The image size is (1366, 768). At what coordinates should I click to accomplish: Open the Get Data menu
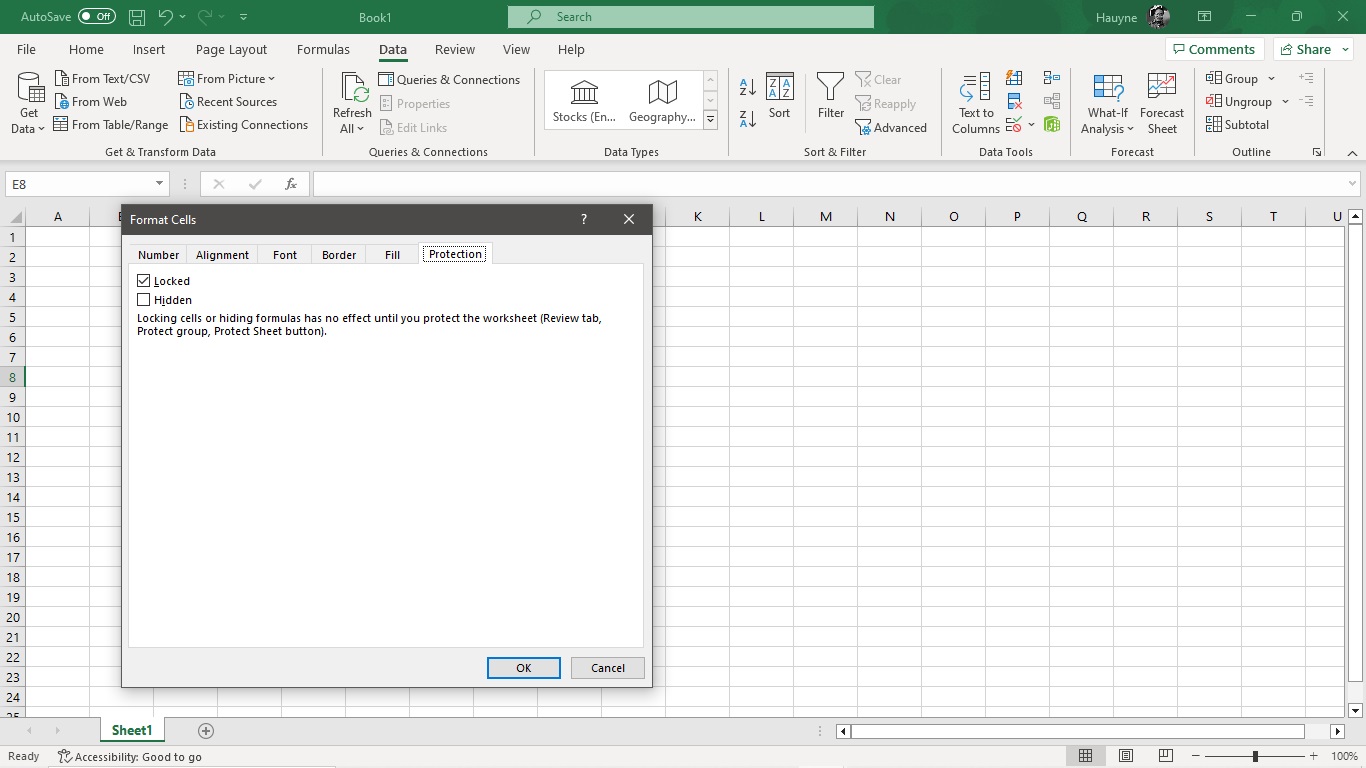[29, 103]
